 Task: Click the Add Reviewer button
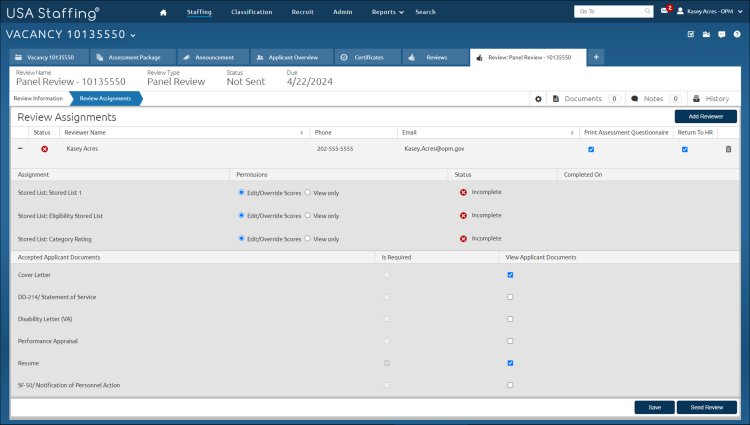706,117
